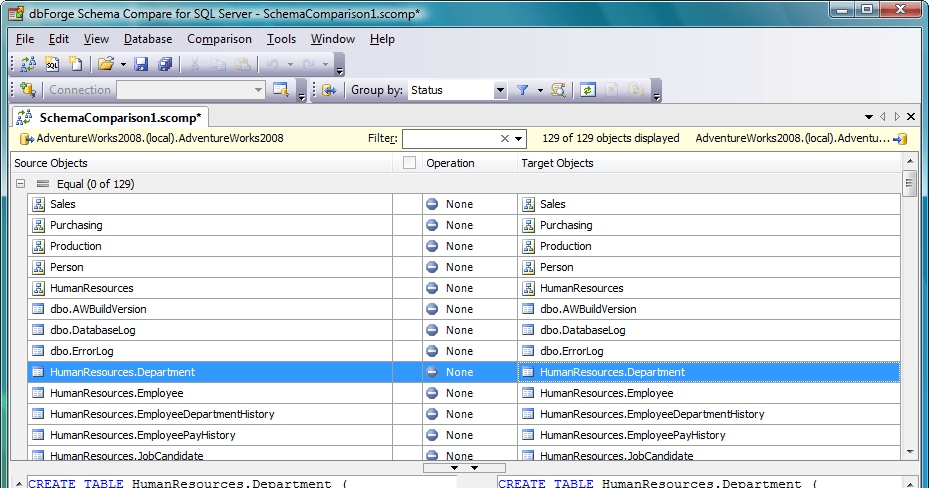
Task: Open the Database menu
Action: click(148, 39)
